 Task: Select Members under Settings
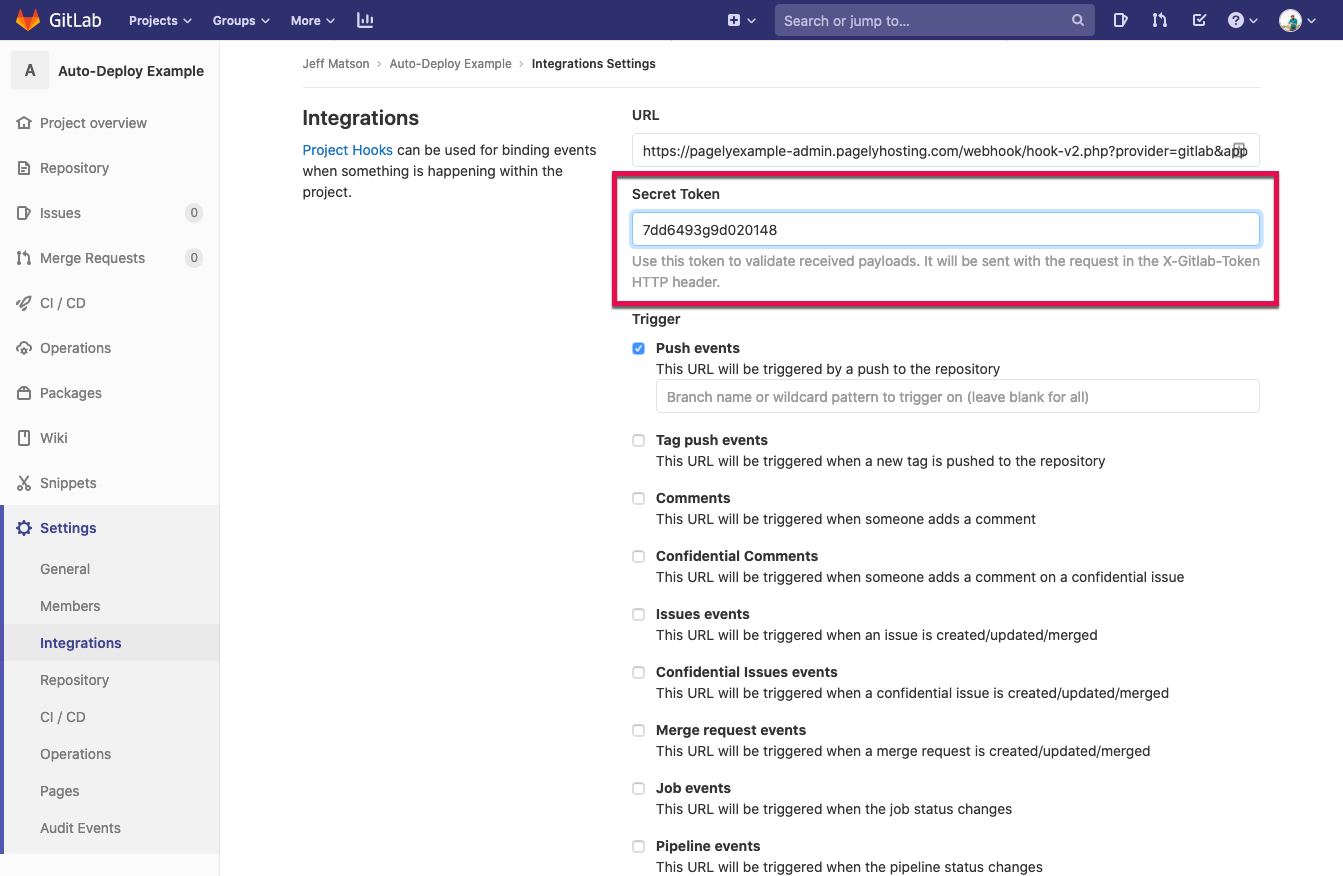[70, 606]
